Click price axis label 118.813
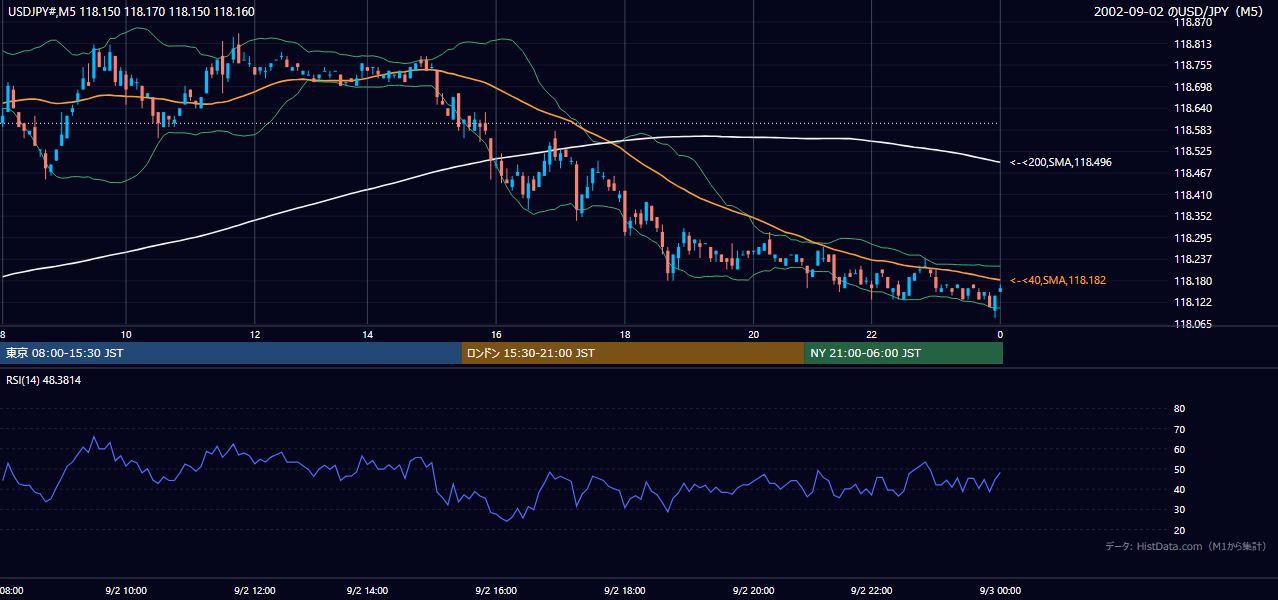1278x600 pixels. 1192,44
